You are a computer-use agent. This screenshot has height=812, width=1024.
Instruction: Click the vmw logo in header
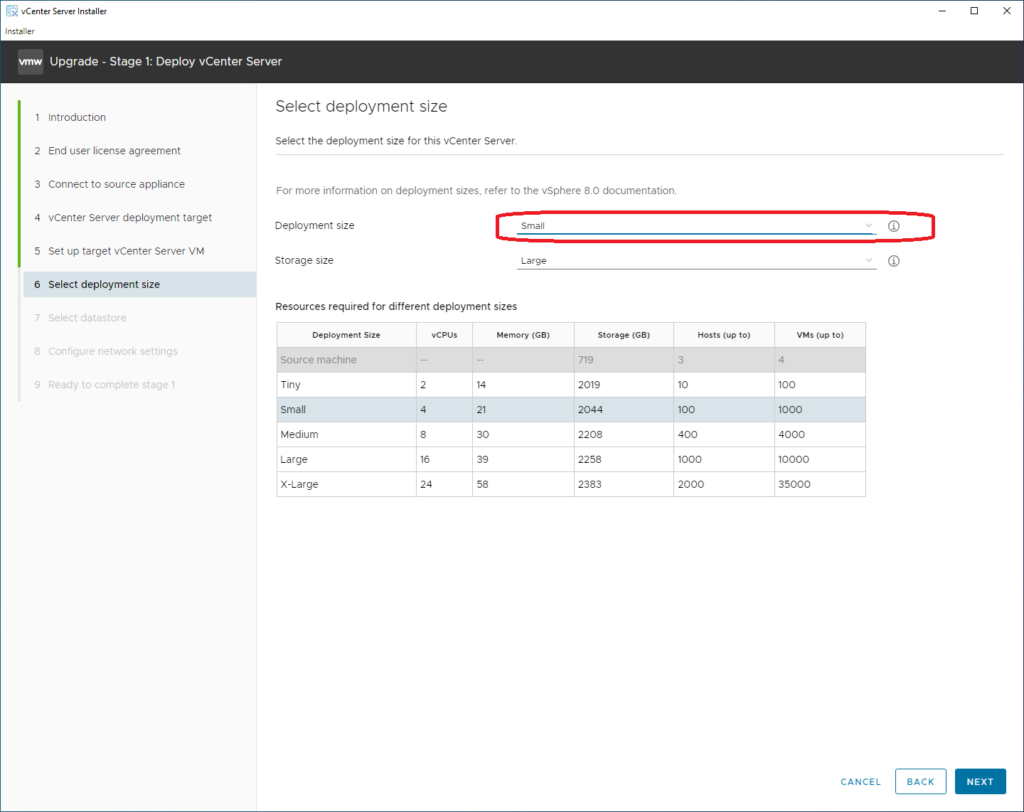coord(29,61)
